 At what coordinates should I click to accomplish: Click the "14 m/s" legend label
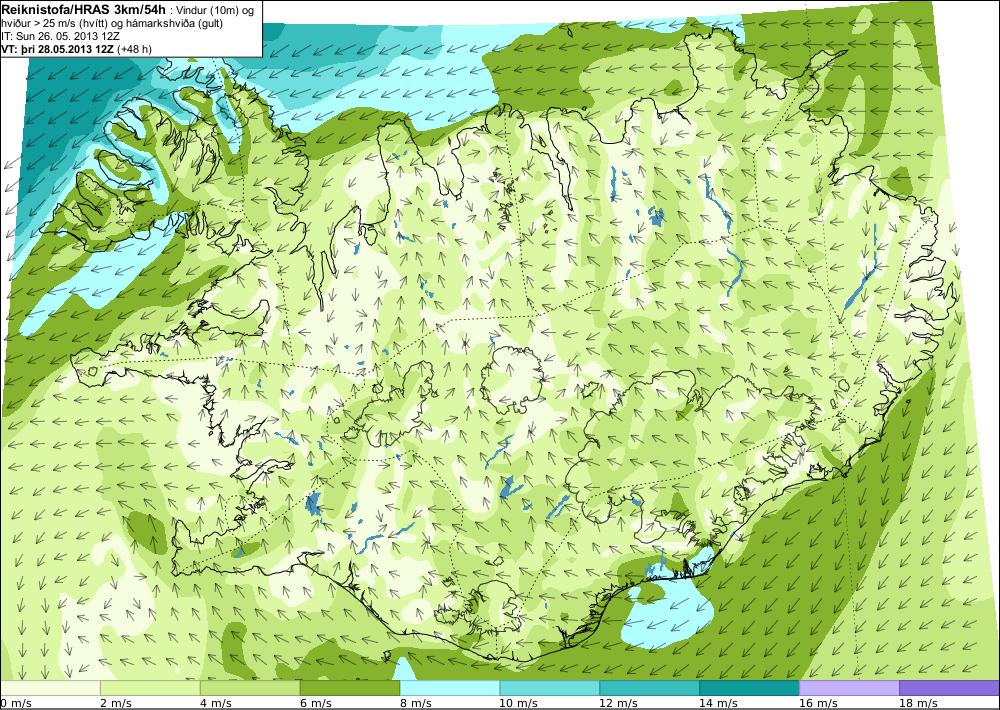718,703
